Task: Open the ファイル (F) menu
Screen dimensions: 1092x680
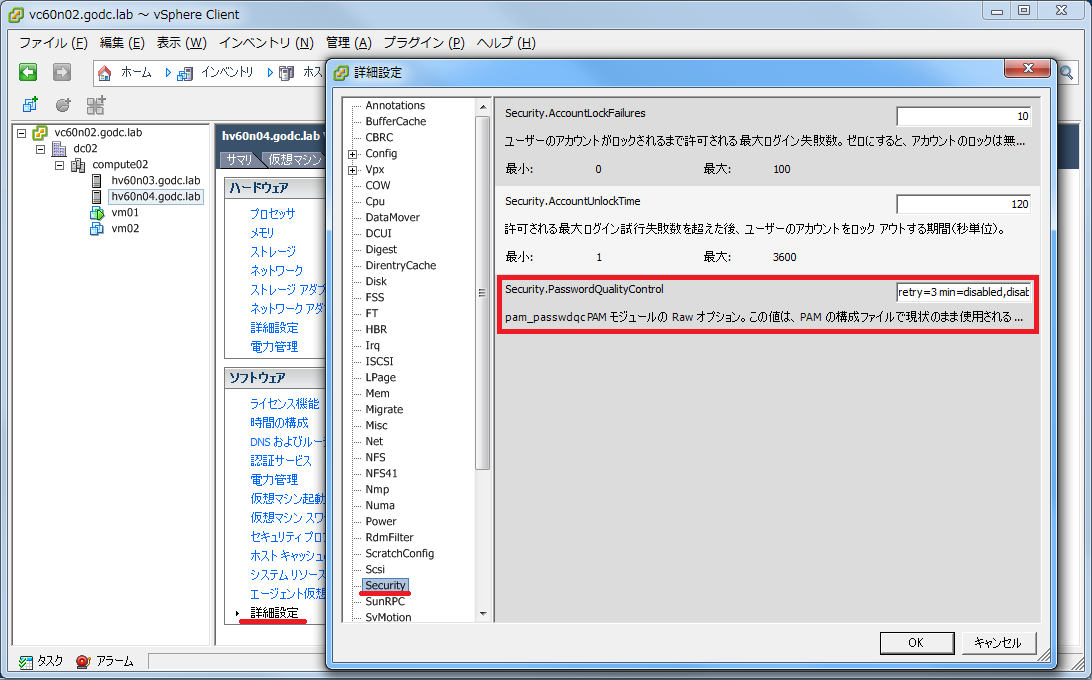Action: (53, 42)
